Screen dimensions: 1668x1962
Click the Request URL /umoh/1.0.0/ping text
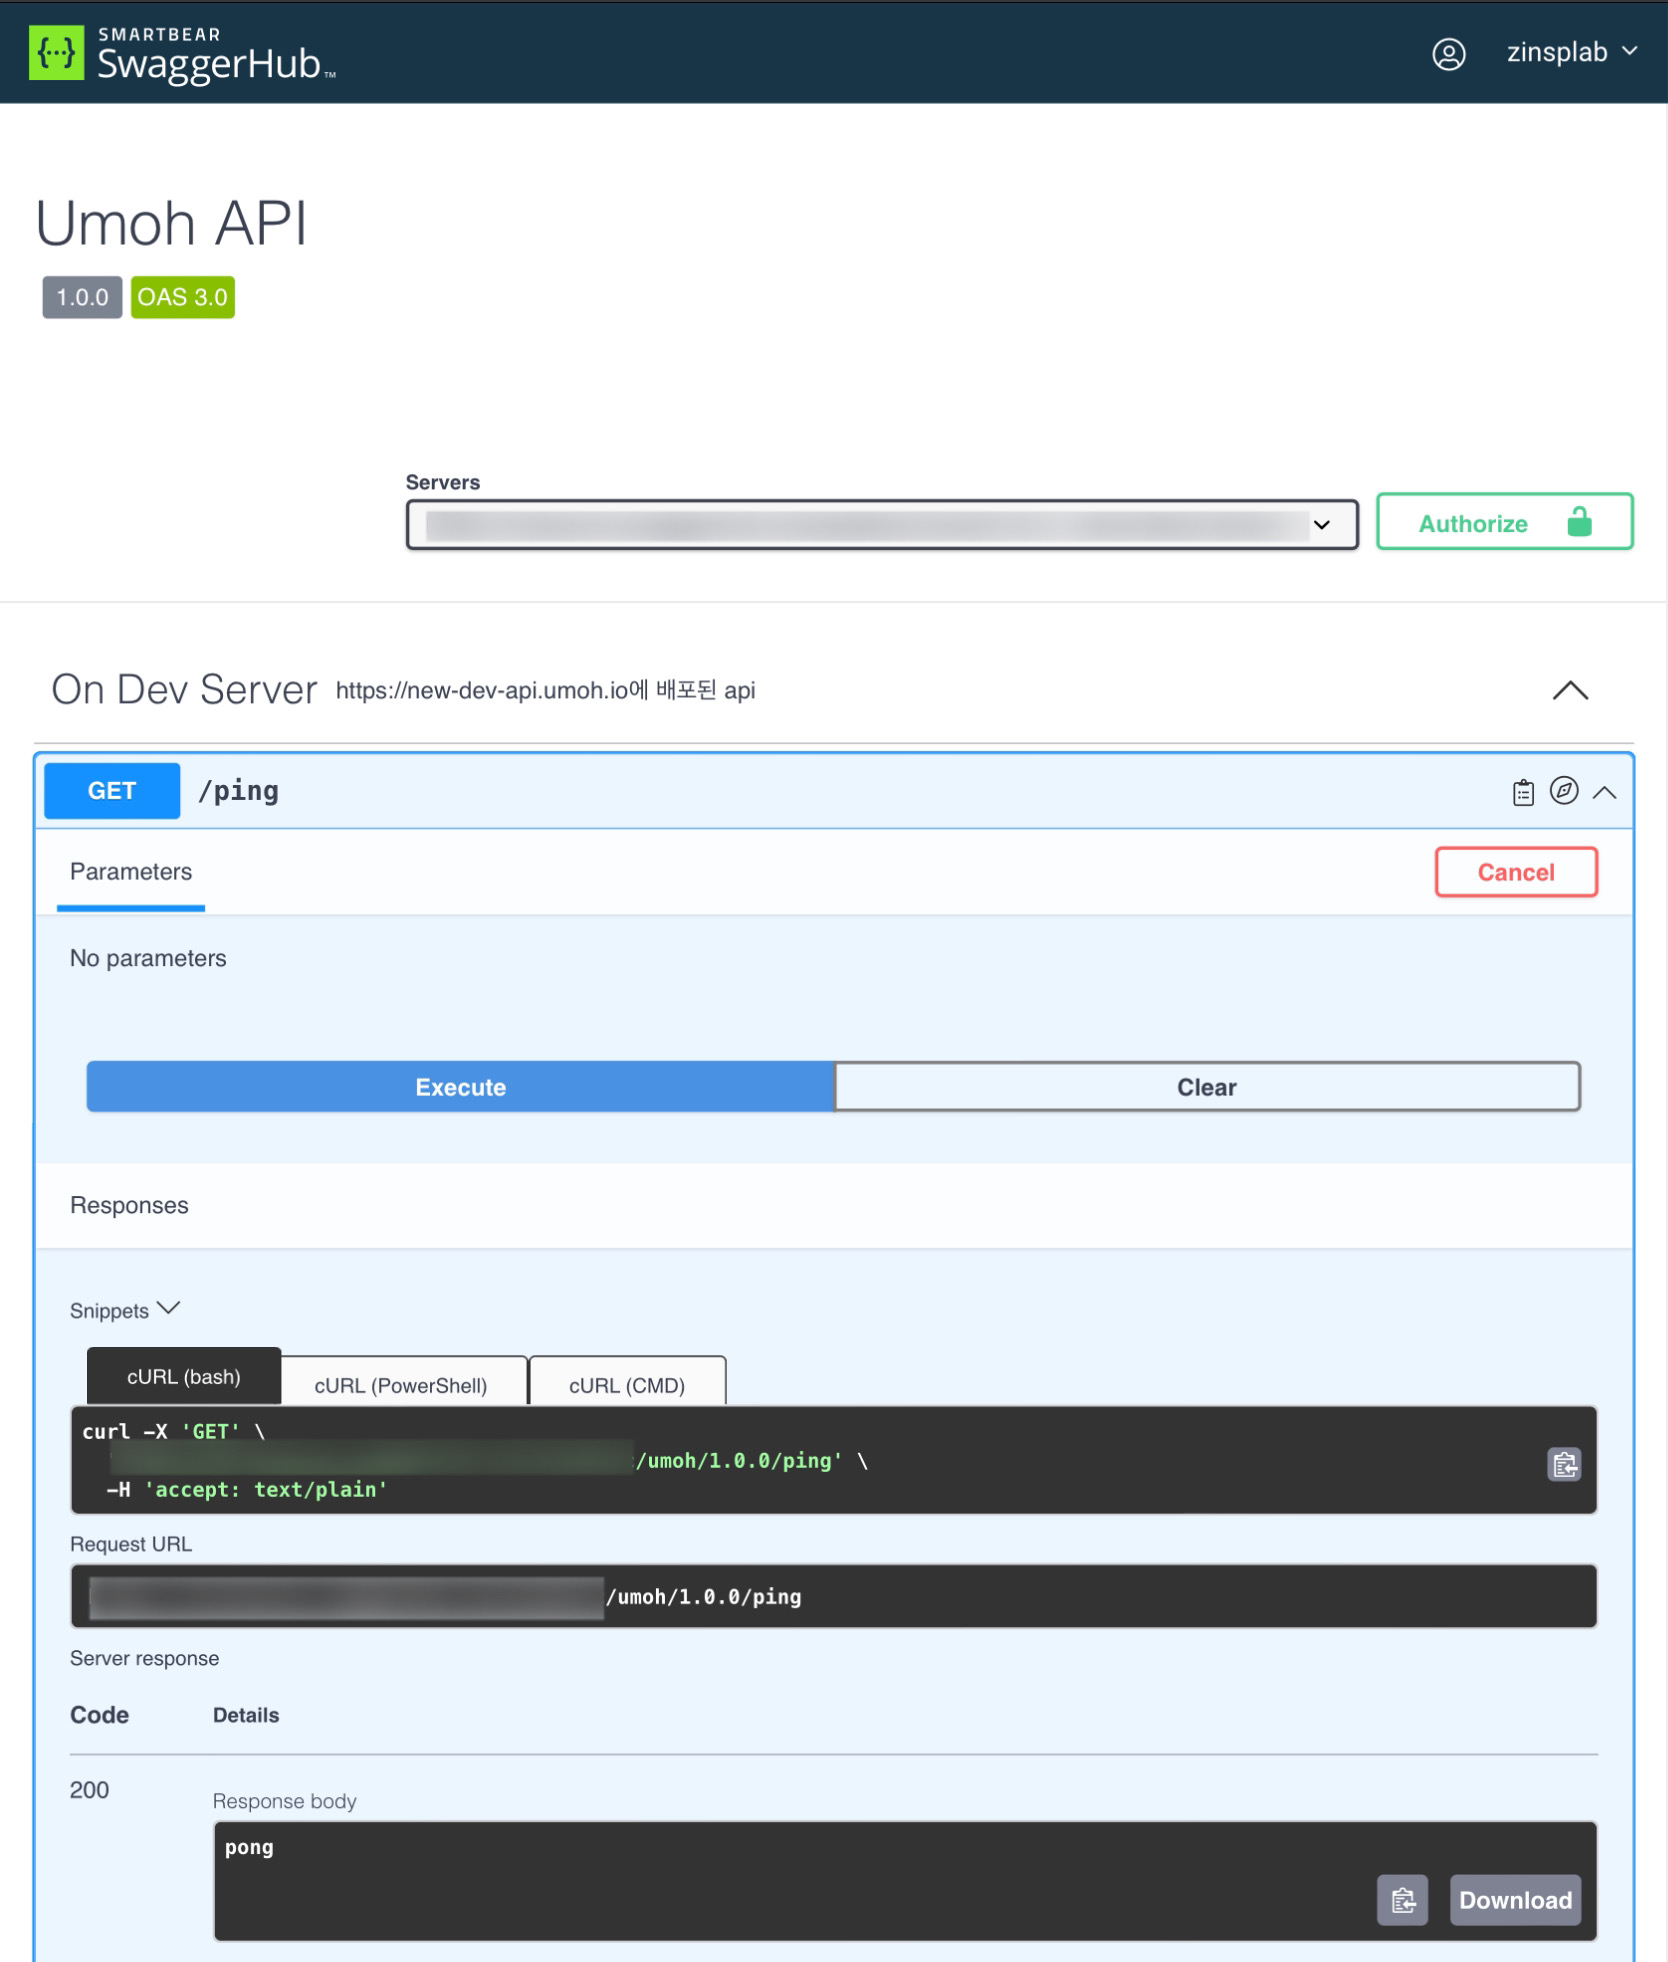pyautogui.click(x=704, y=1597)
